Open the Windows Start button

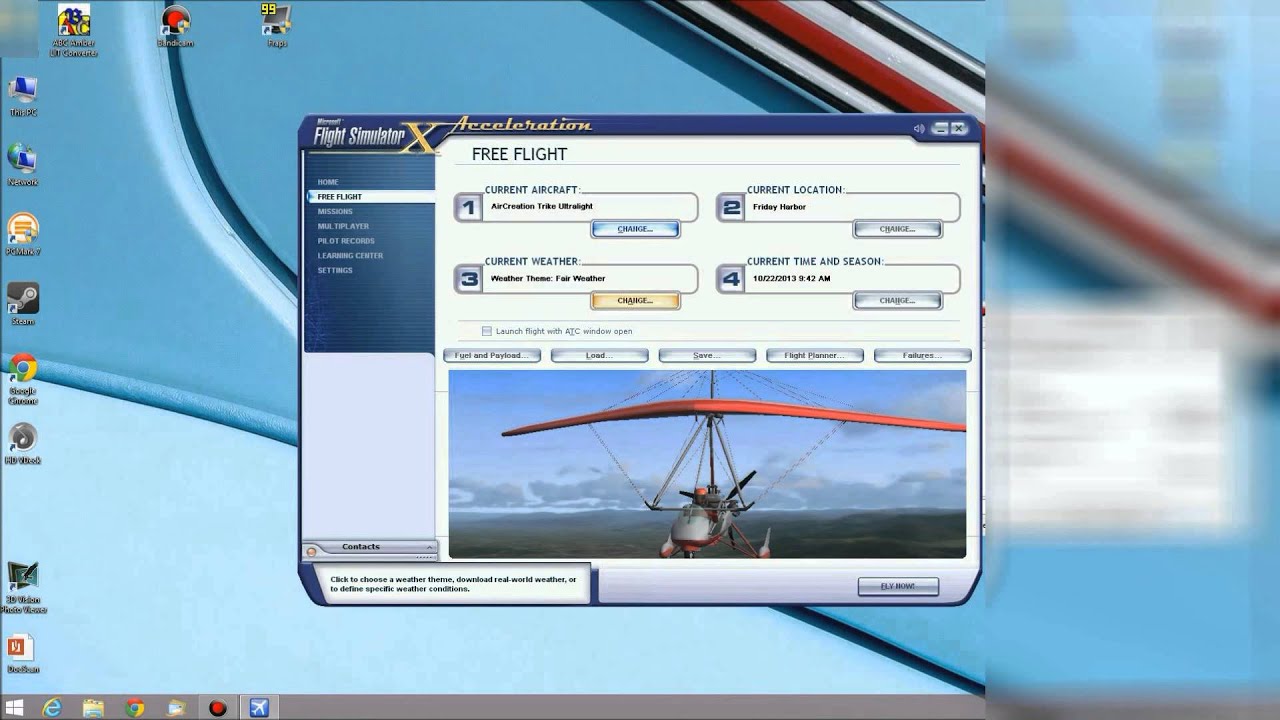click(x=13, y=708)
